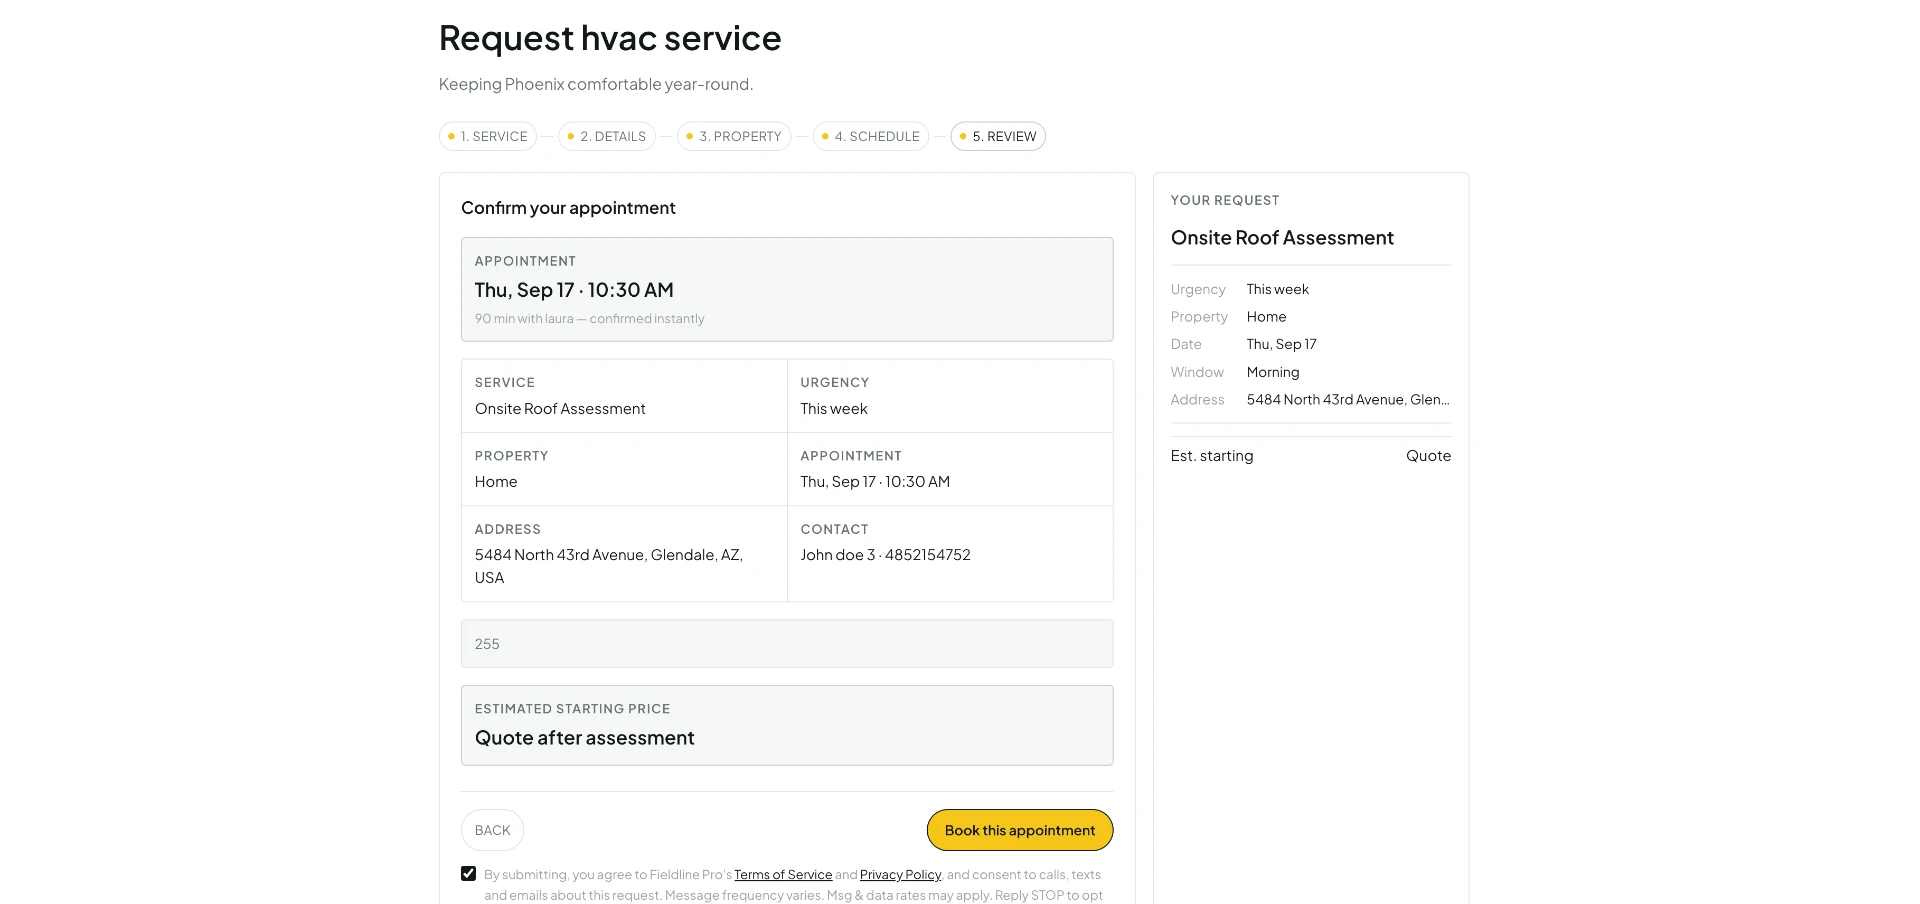Click the Morning window value in sidebar
Viewport: 1920px width, 904px height.
click(1273, 372)
